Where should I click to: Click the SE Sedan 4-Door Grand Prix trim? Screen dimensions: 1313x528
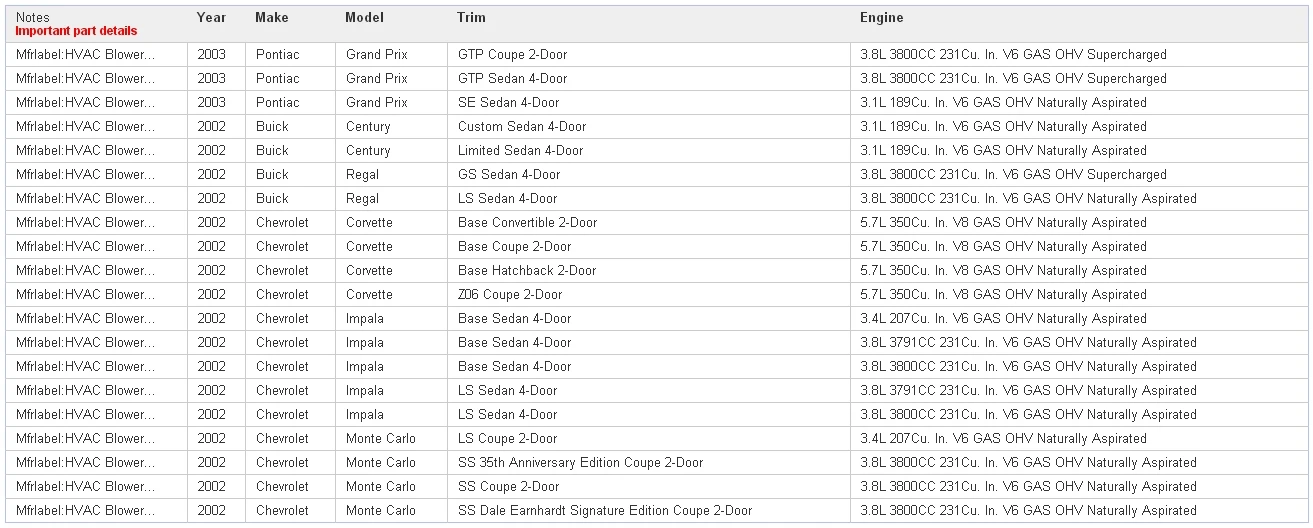pos(508,103)
